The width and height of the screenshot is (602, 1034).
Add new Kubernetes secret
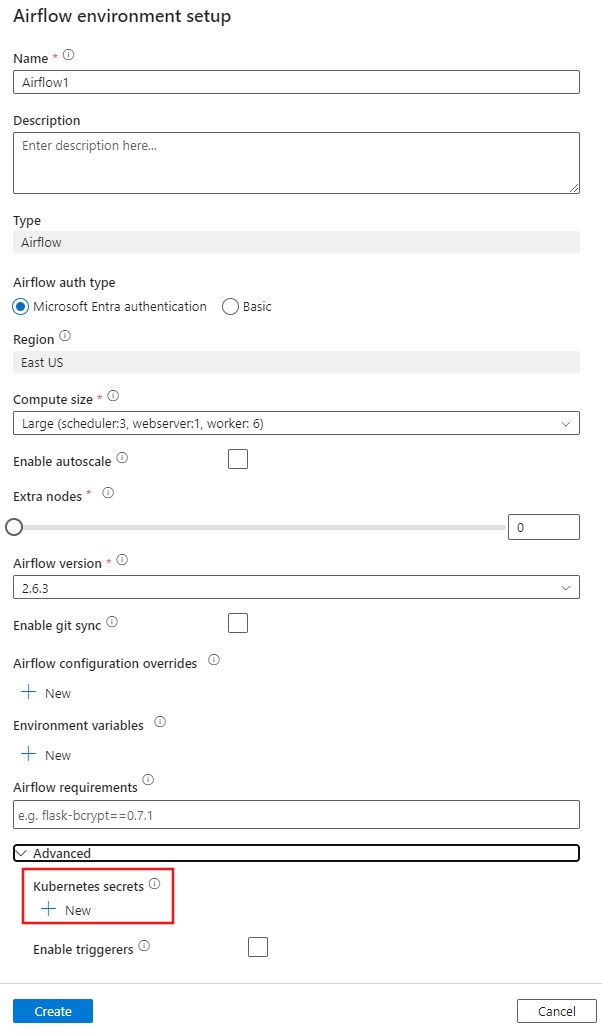pyautogui.click(x=66, y=910)
